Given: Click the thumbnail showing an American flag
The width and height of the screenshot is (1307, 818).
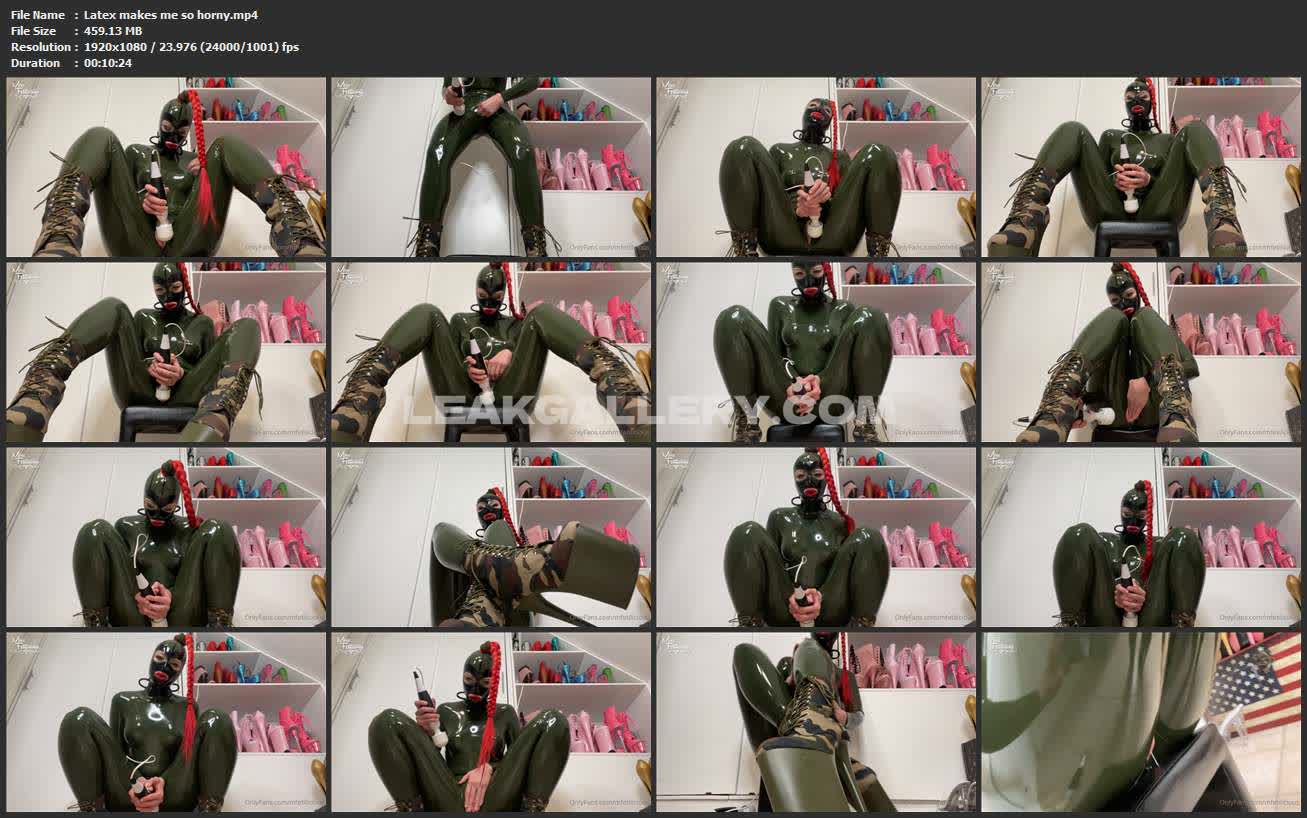Looking at the screenshot, I should pos(1141,722).
